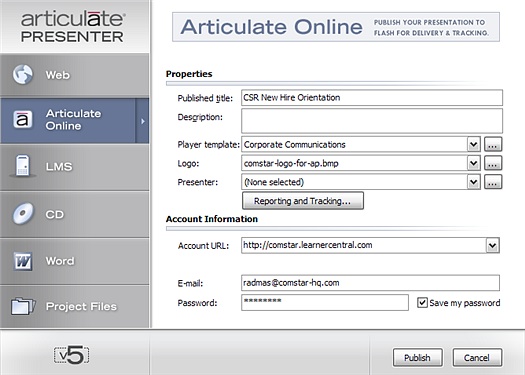Switch to the CD publish tab
The image size is (525, 375).
[75, 214]
